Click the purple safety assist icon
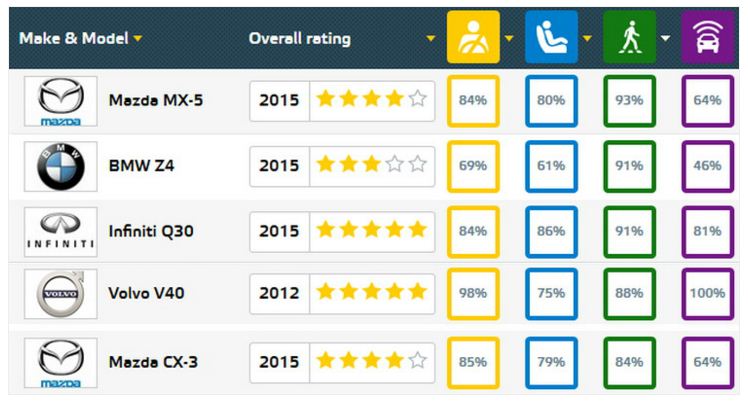The image size is (748, 401). [x=708, y=38]
